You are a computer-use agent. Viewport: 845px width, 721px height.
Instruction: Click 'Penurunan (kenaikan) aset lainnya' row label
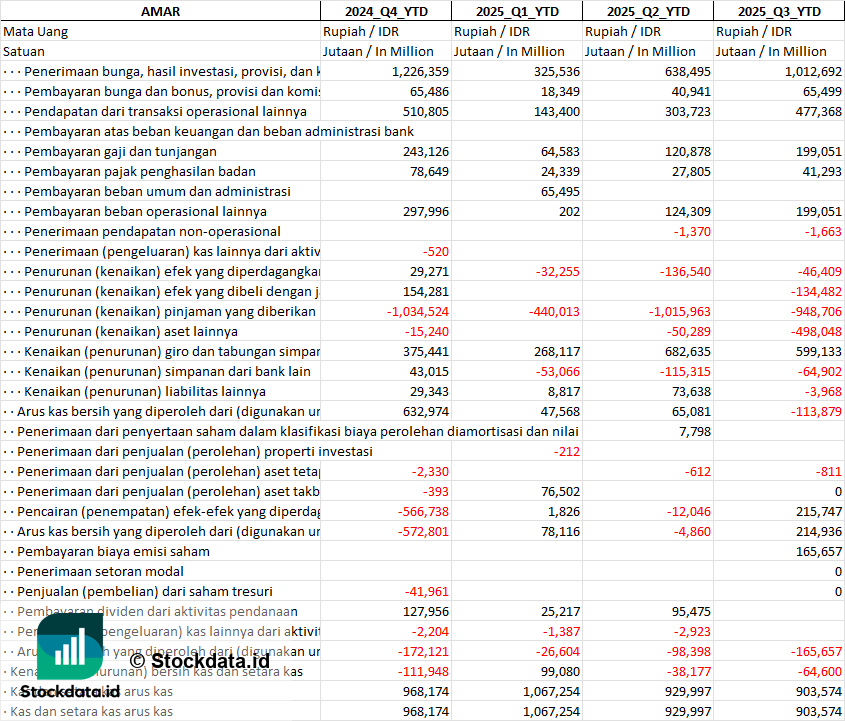[131, 331]
